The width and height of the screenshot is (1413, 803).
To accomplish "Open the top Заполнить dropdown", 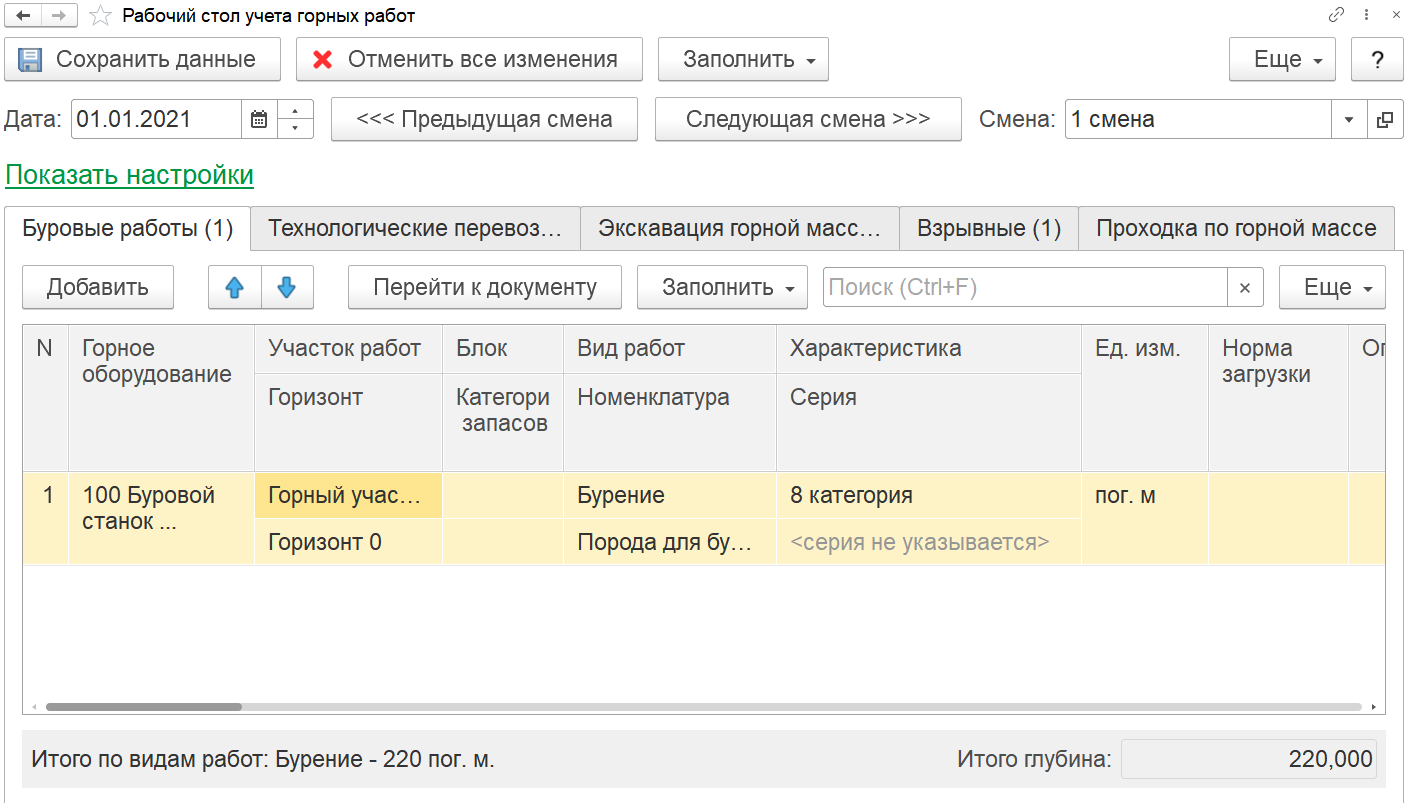I will 743,59.
